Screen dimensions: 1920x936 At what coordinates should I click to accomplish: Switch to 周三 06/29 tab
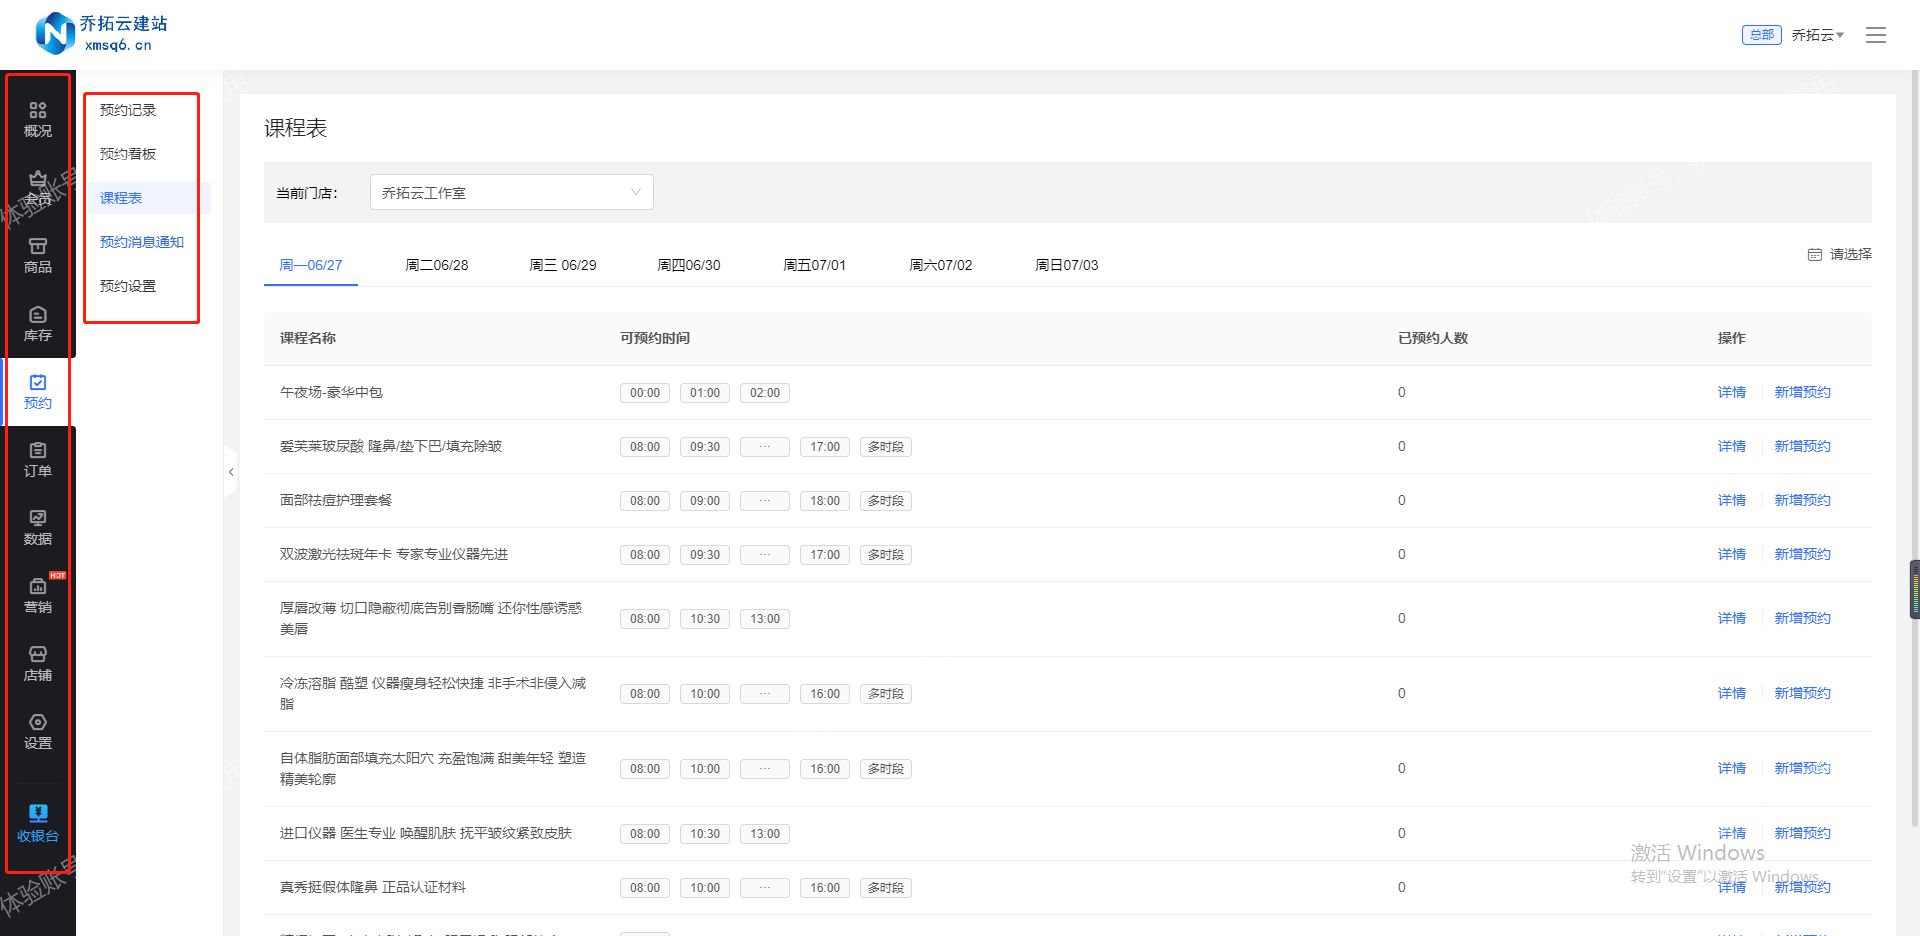tap(563, 265)
